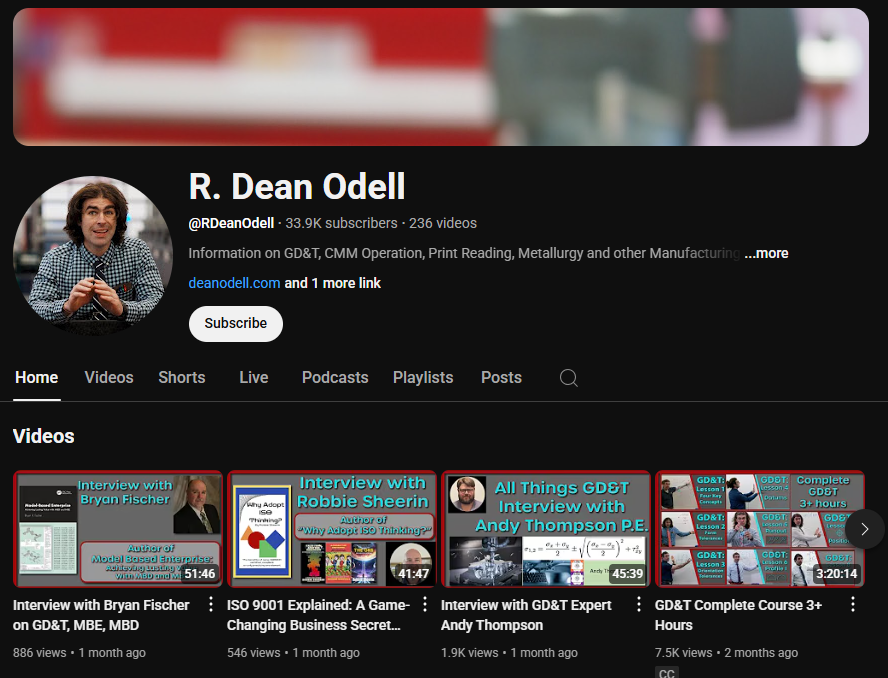888x678 pixels.
Task: Click the R. Dean Odell profile picture
Action: click(x=93, y=255)
